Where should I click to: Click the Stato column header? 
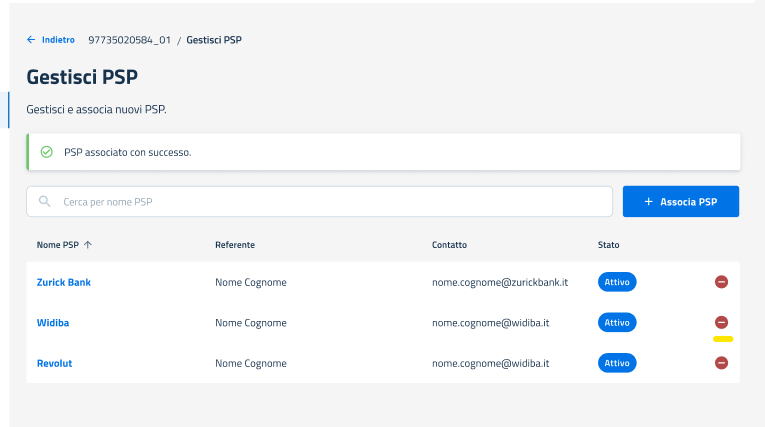click(608, 244)
